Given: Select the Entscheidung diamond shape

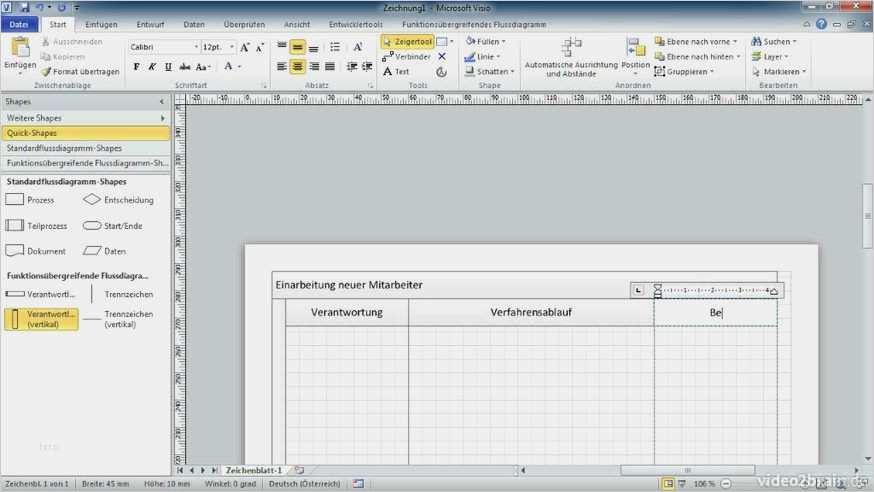Looking at the screenshot, I should [x=118, y=200].
